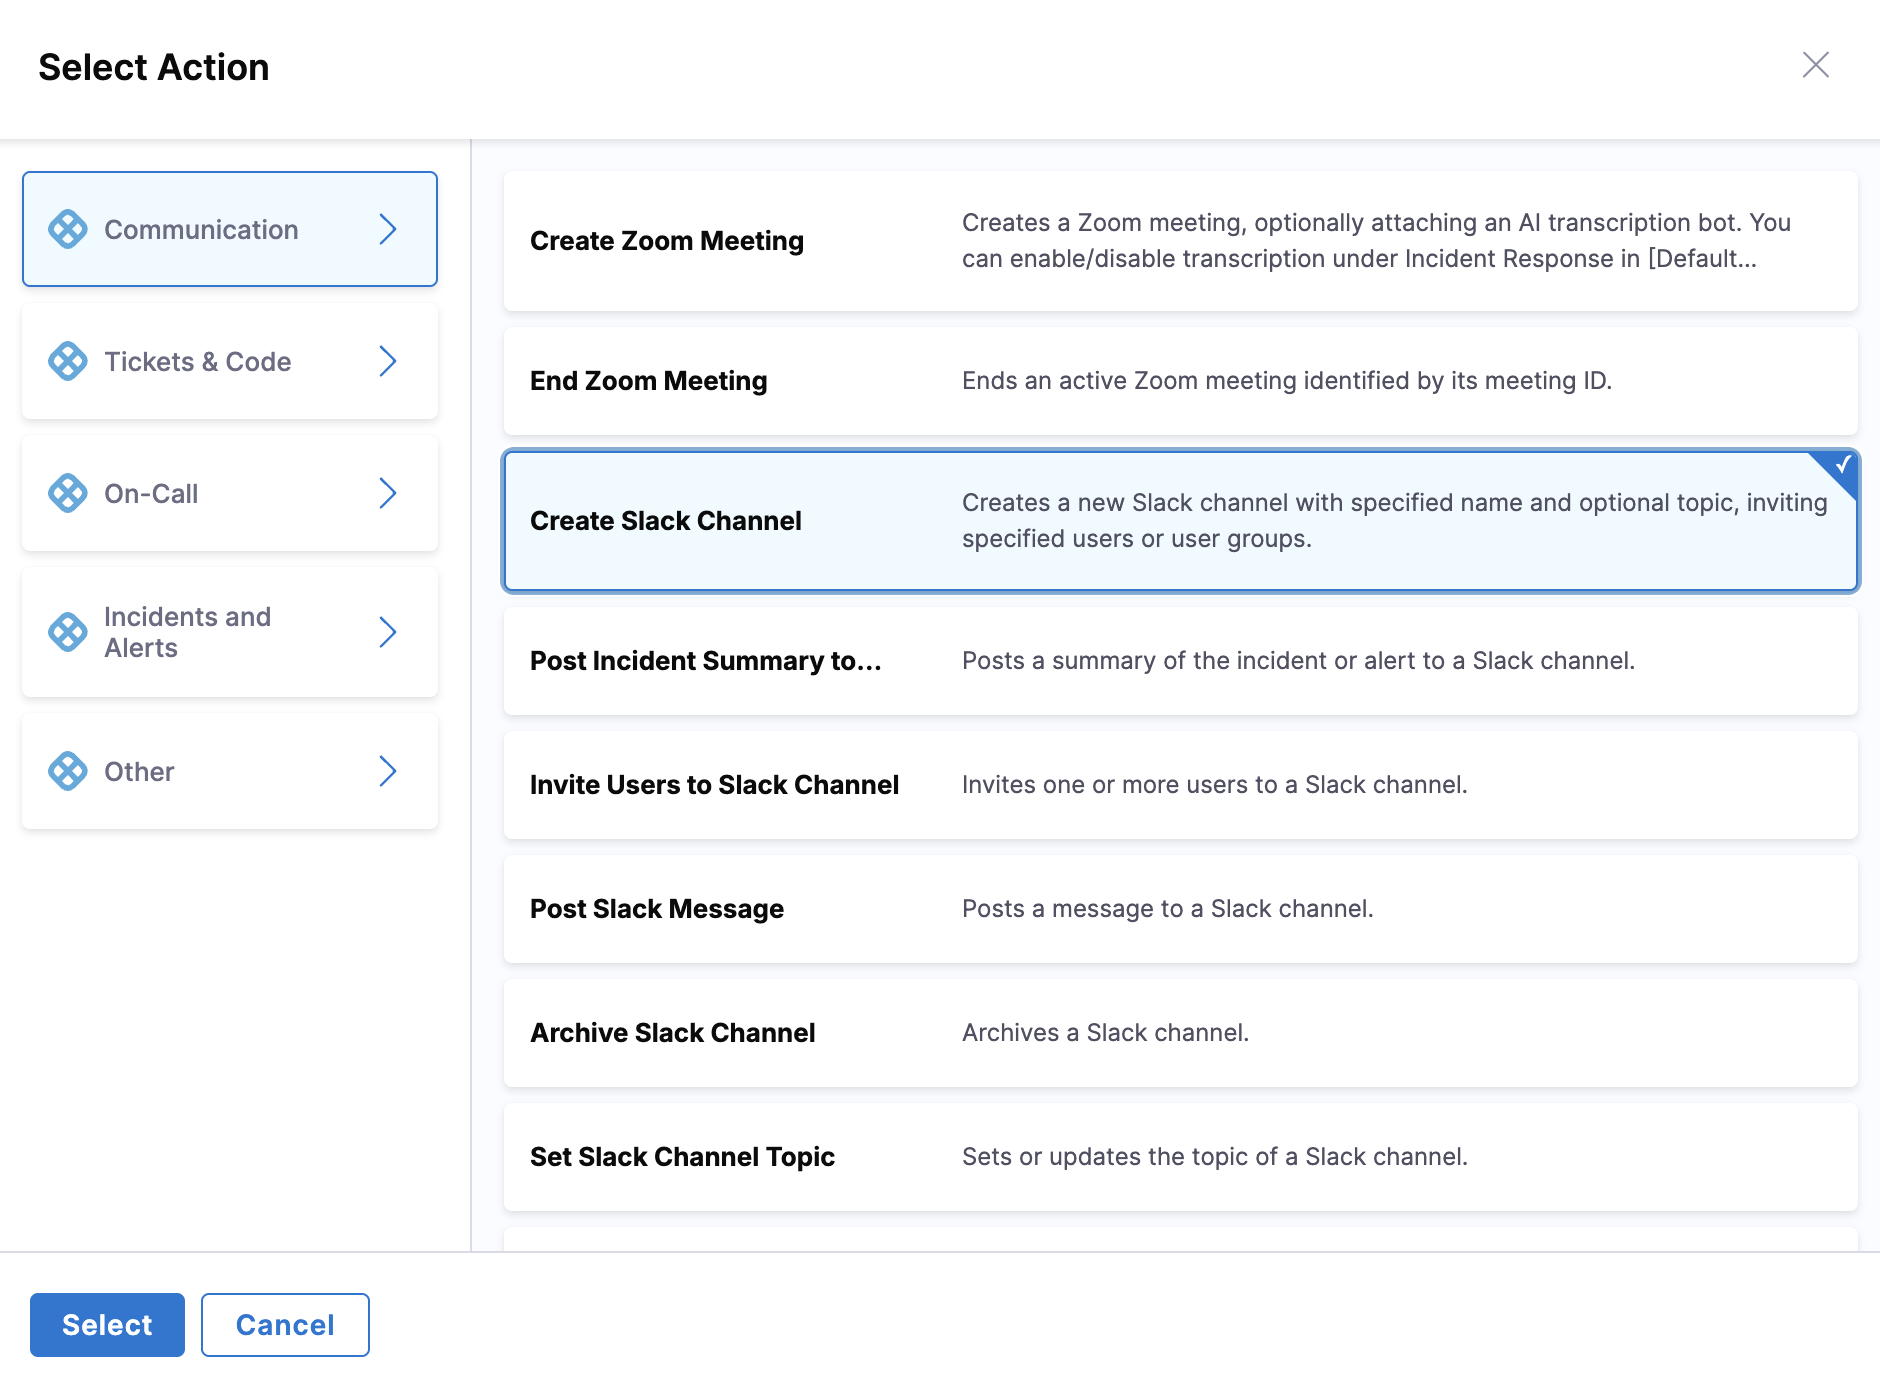
Task: Expand the Communication category chevron
Action: coord(388,229)
